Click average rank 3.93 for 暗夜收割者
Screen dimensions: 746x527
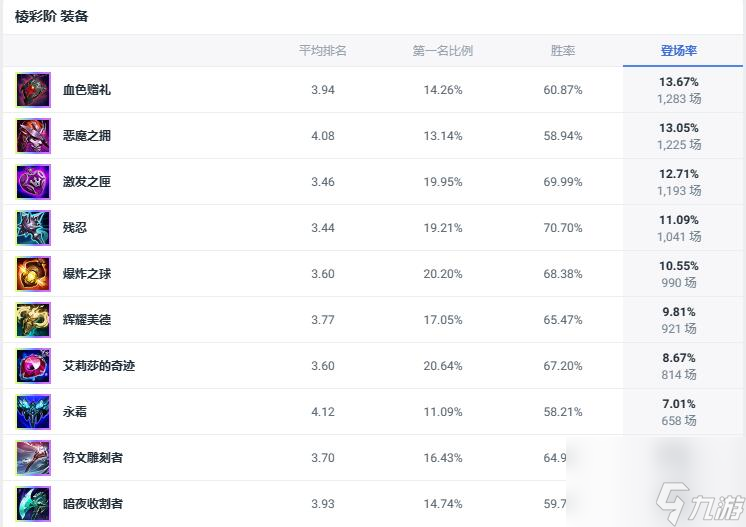(x=323, y=504)
